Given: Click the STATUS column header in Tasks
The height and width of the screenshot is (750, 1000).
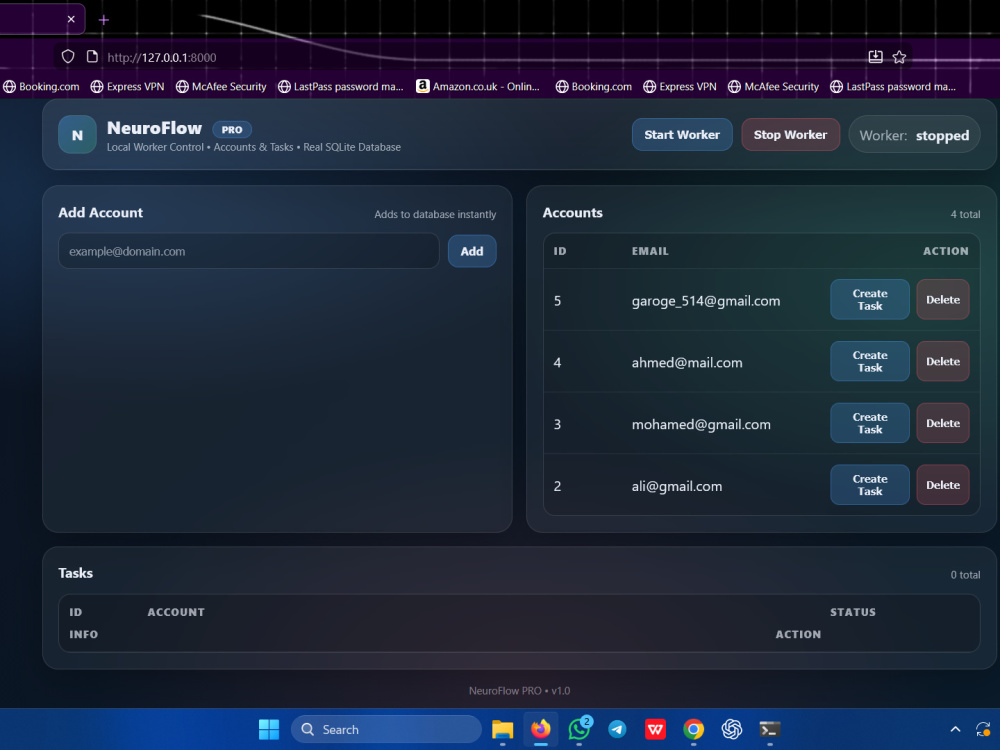Looking at the screenshot, I should [x=853, y=612].
